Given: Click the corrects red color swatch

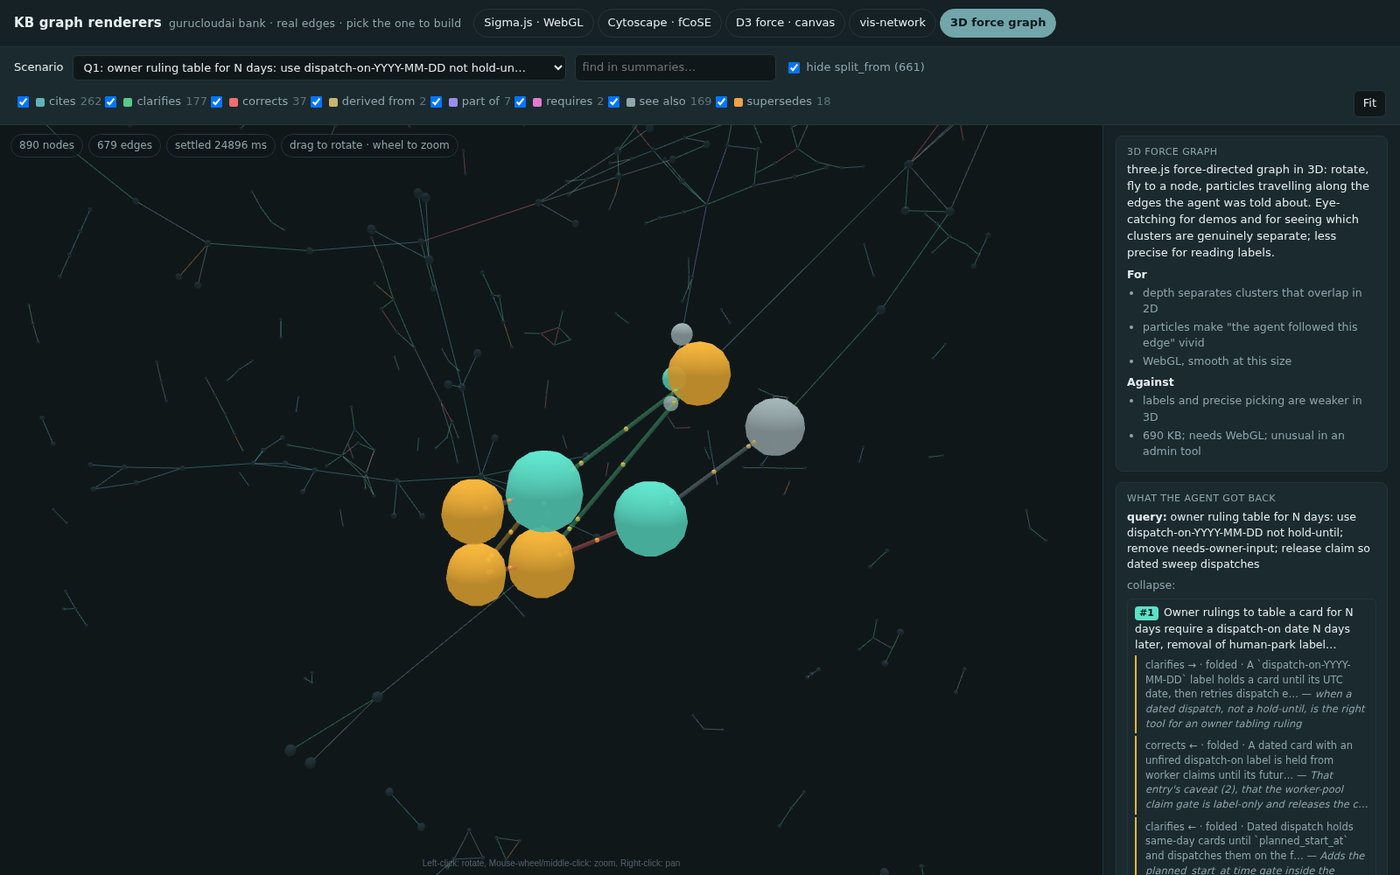Looking at the screenshot, I should [x=233, y=102].
